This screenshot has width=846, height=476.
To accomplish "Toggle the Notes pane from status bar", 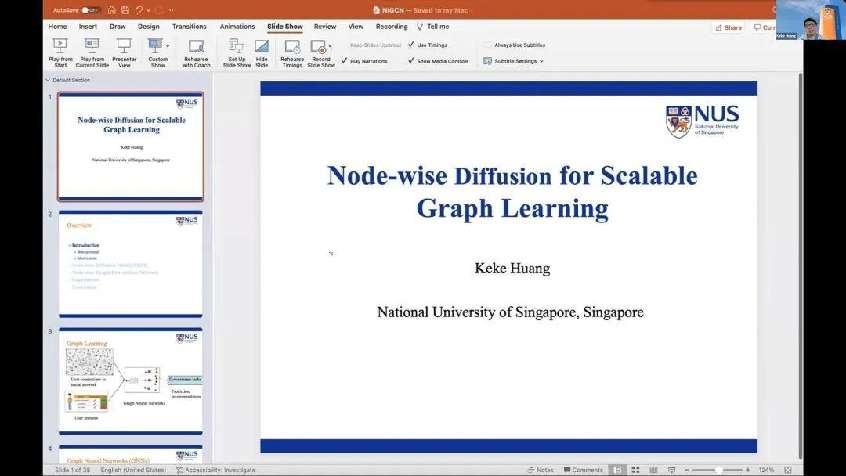I will (x=541, y=470).
